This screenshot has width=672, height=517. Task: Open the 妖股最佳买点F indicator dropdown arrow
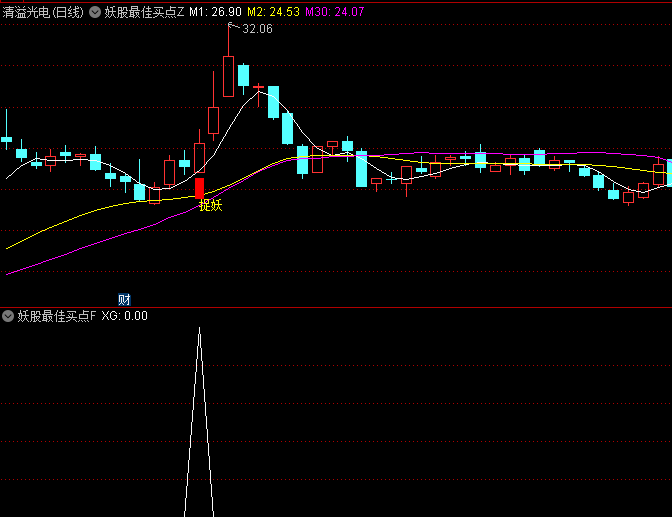[8, 316]
